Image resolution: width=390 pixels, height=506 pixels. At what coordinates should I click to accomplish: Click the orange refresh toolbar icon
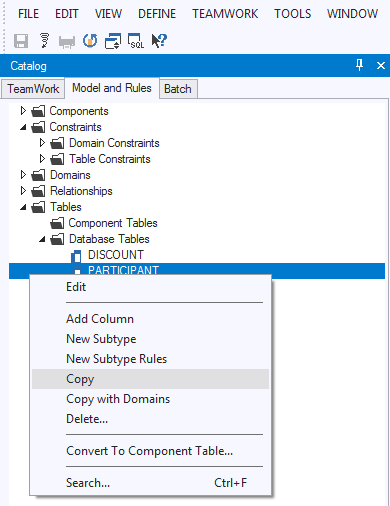click(90, 41)
